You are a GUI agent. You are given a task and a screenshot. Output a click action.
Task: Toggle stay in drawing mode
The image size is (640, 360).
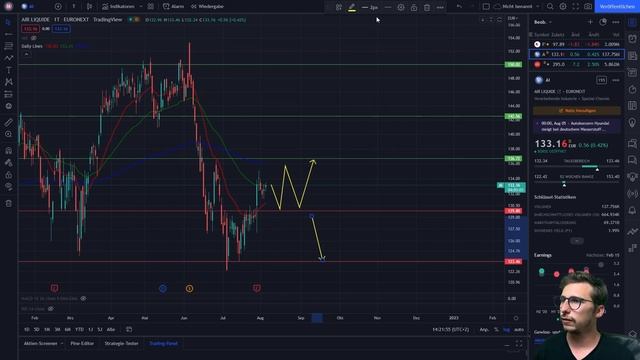pos(8,162)
